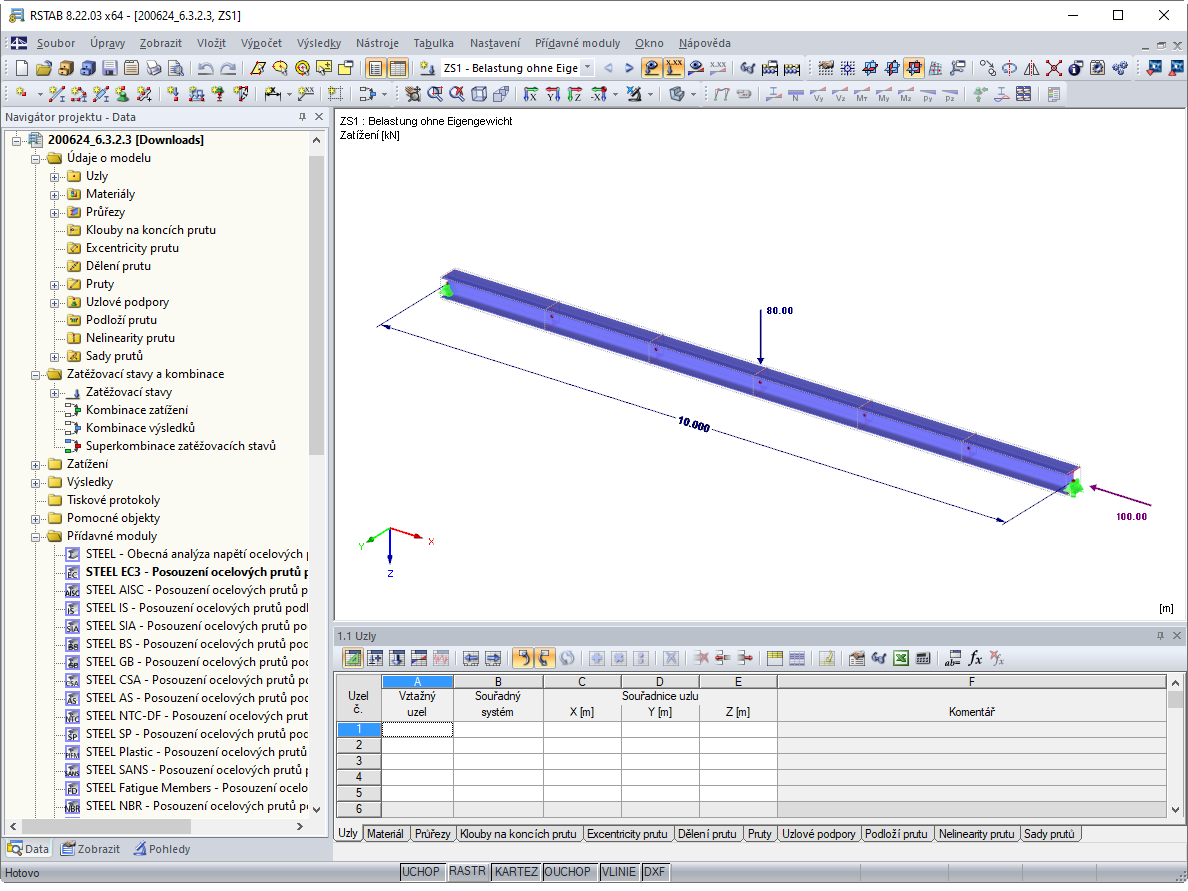Click the zoom window magnifier icon
Image resolution: width=1188 pixels, height=891 pixels.
click(x=435, y=94)
